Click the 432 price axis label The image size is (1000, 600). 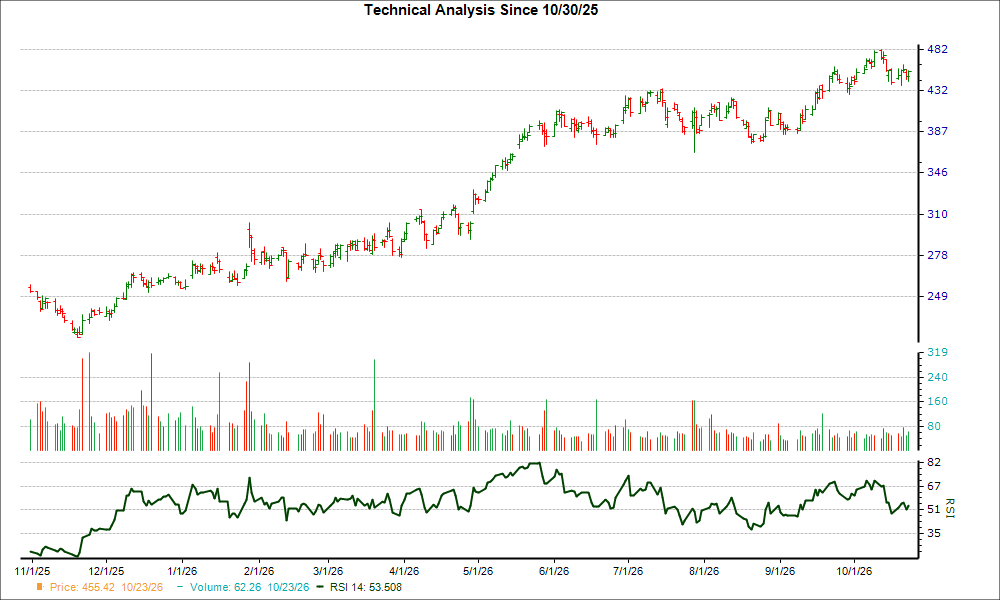pos(937,91)
